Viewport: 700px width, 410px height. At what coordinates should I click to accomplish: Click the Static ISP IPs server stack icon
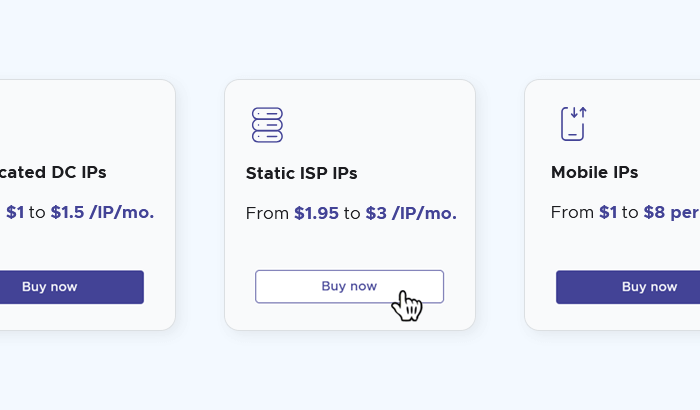267,125
